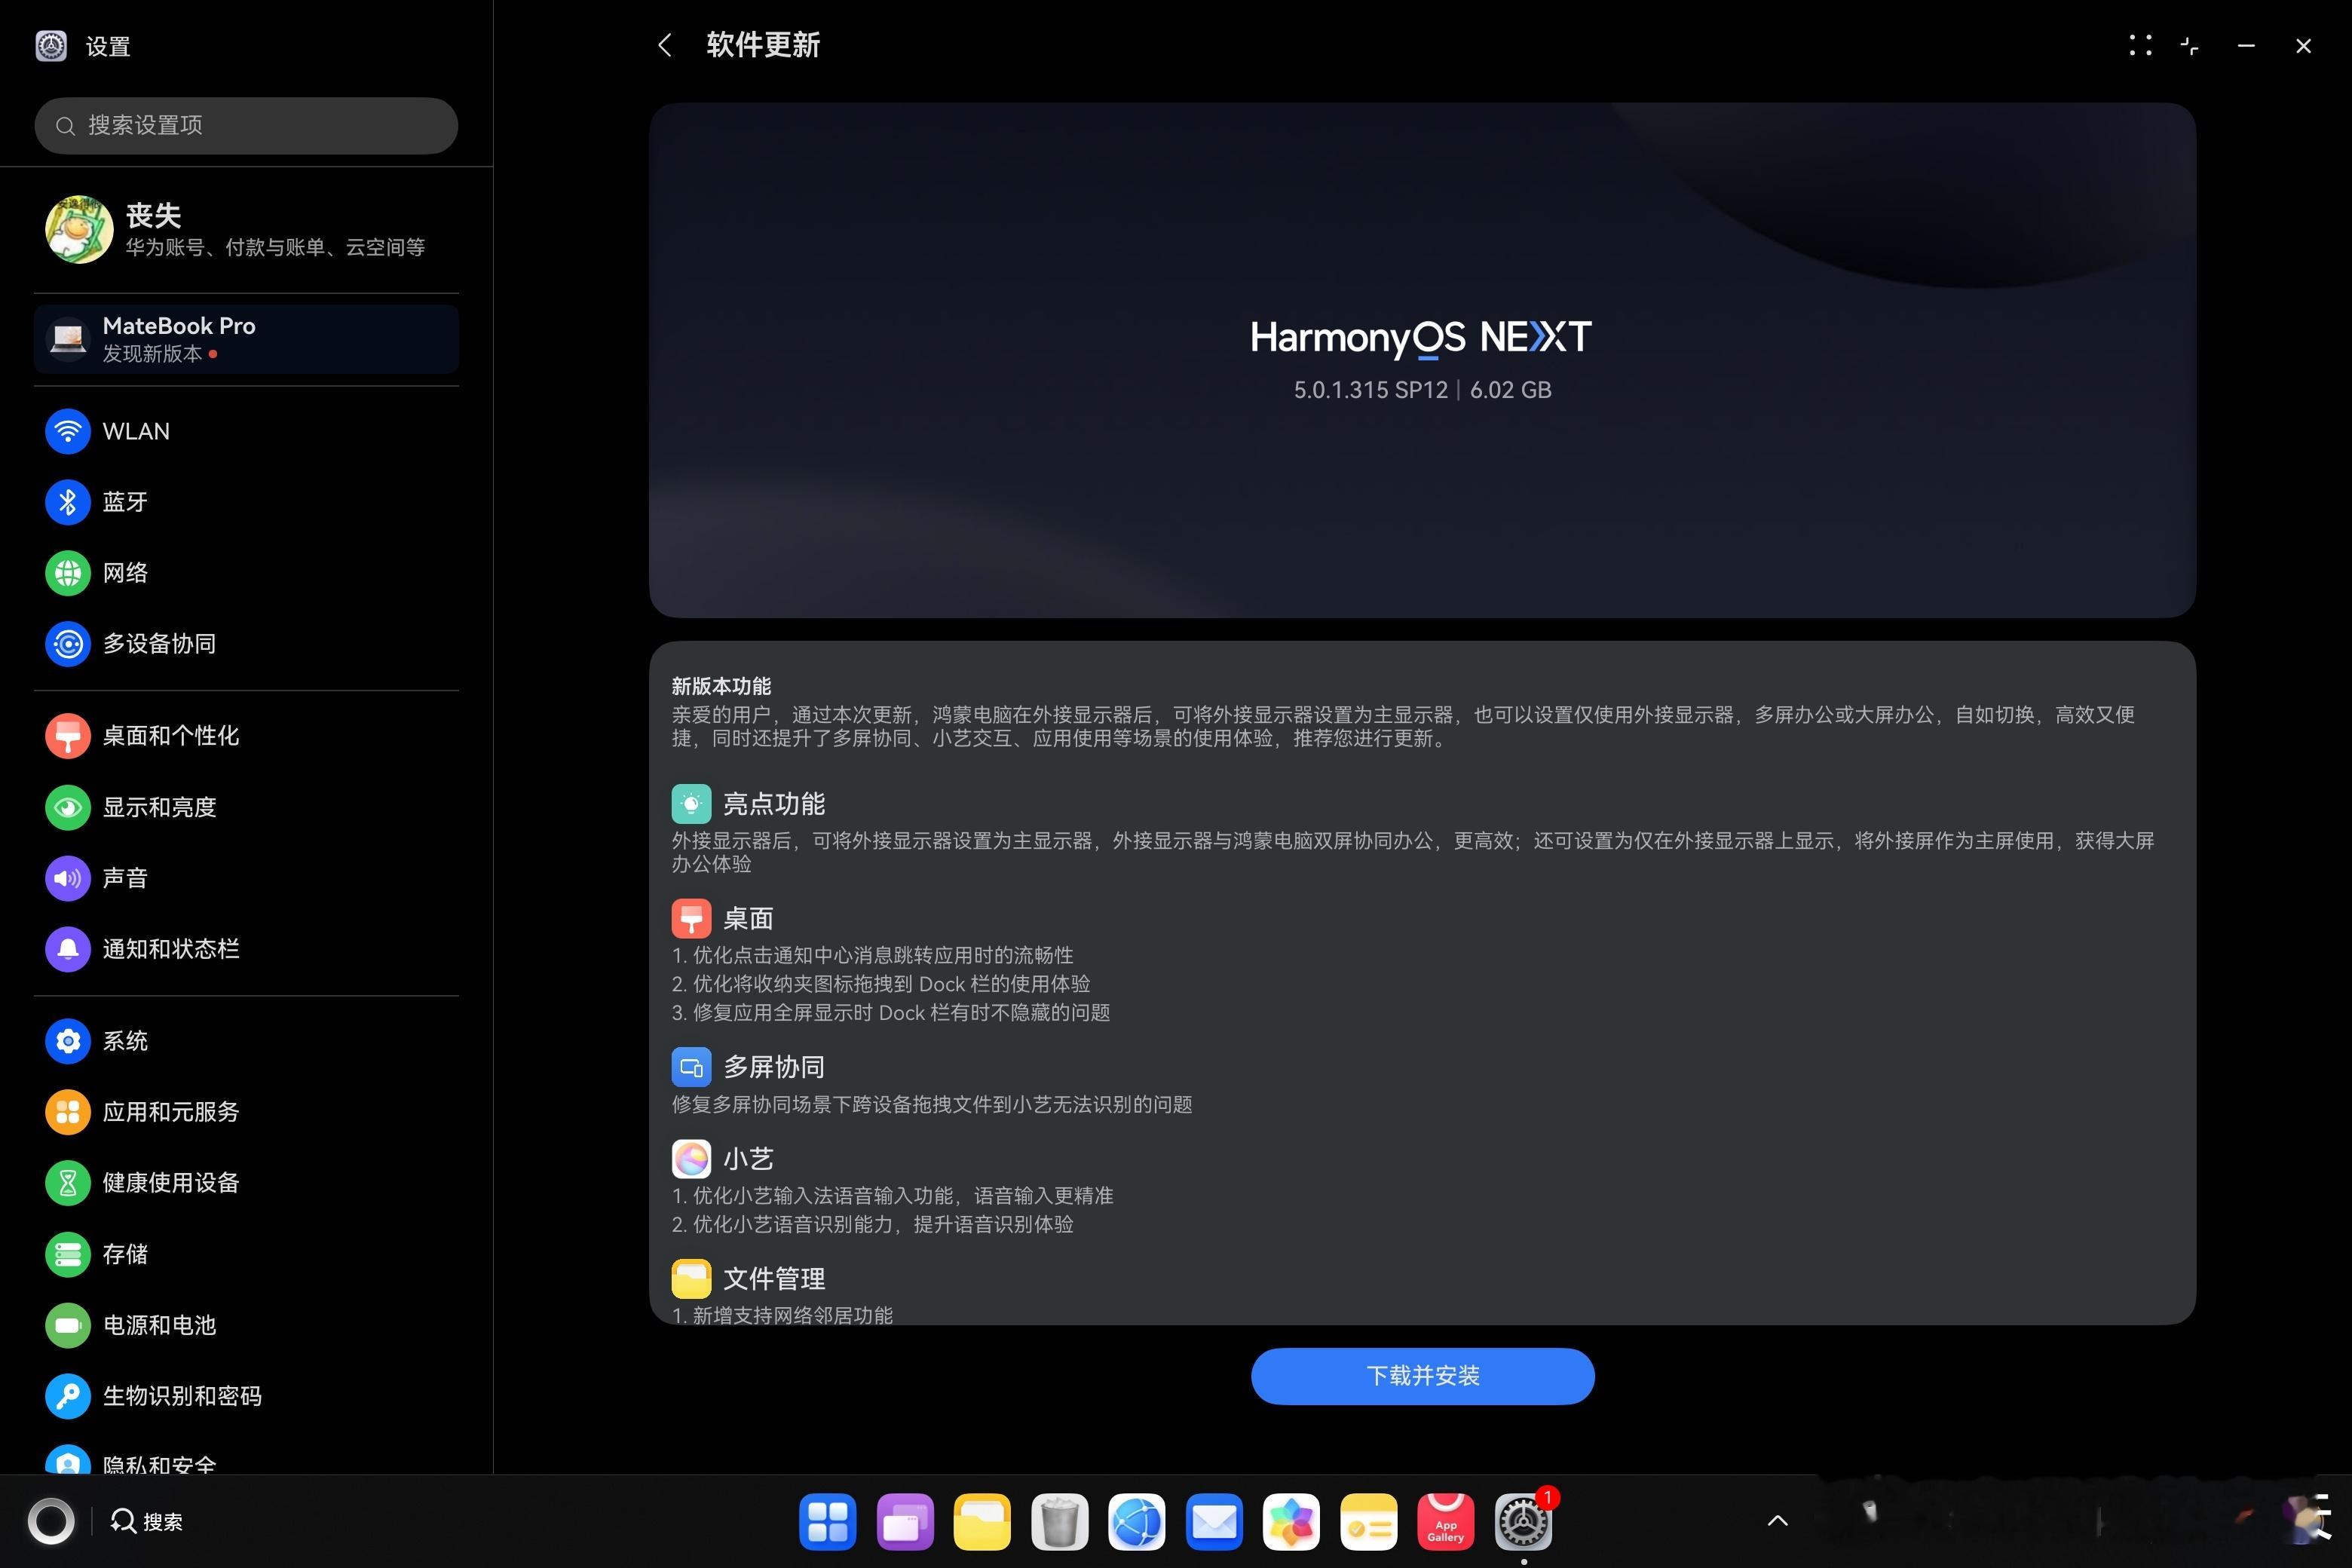Click the 文件管理 section heading
This screenshot has width=2352, height=1568.
pyautogui.click(x=774, y=1279)
